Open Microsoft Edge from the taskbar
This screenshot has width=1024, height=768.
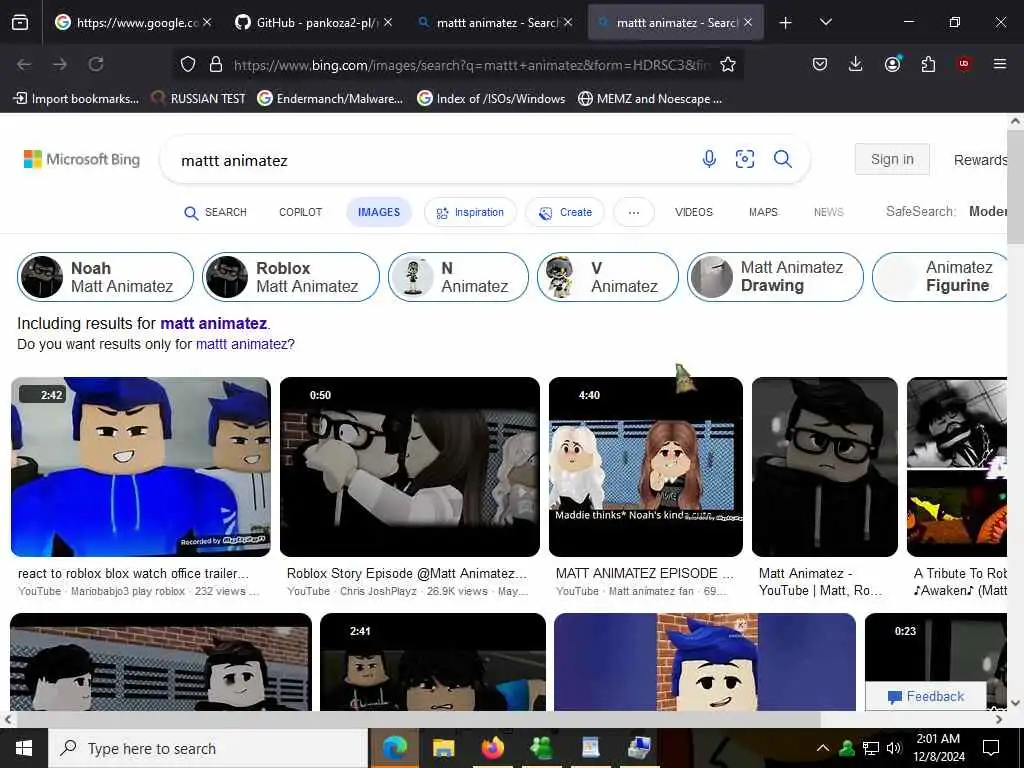394,748
